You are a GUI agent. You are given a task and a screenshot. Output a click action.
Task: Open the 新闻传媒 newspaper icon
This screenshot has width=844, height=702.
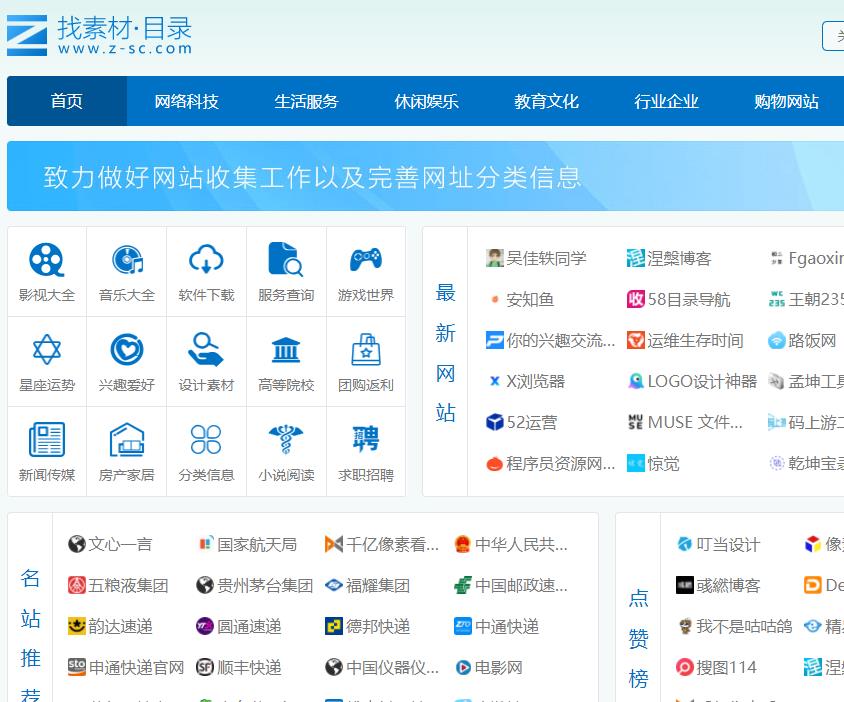pyautogui.click(x=47, y=439)
